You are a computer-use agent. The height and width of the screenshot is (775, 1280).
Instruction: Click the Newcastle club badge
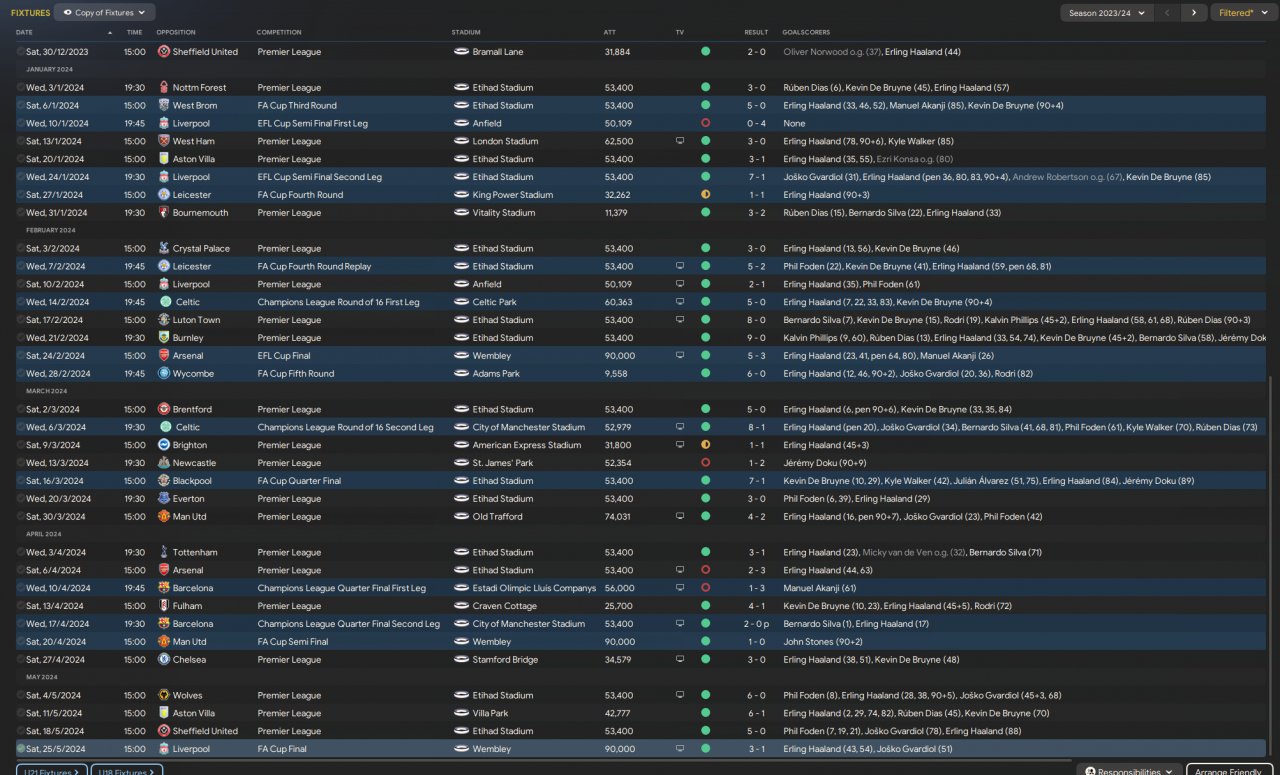(x=164, y=464)
